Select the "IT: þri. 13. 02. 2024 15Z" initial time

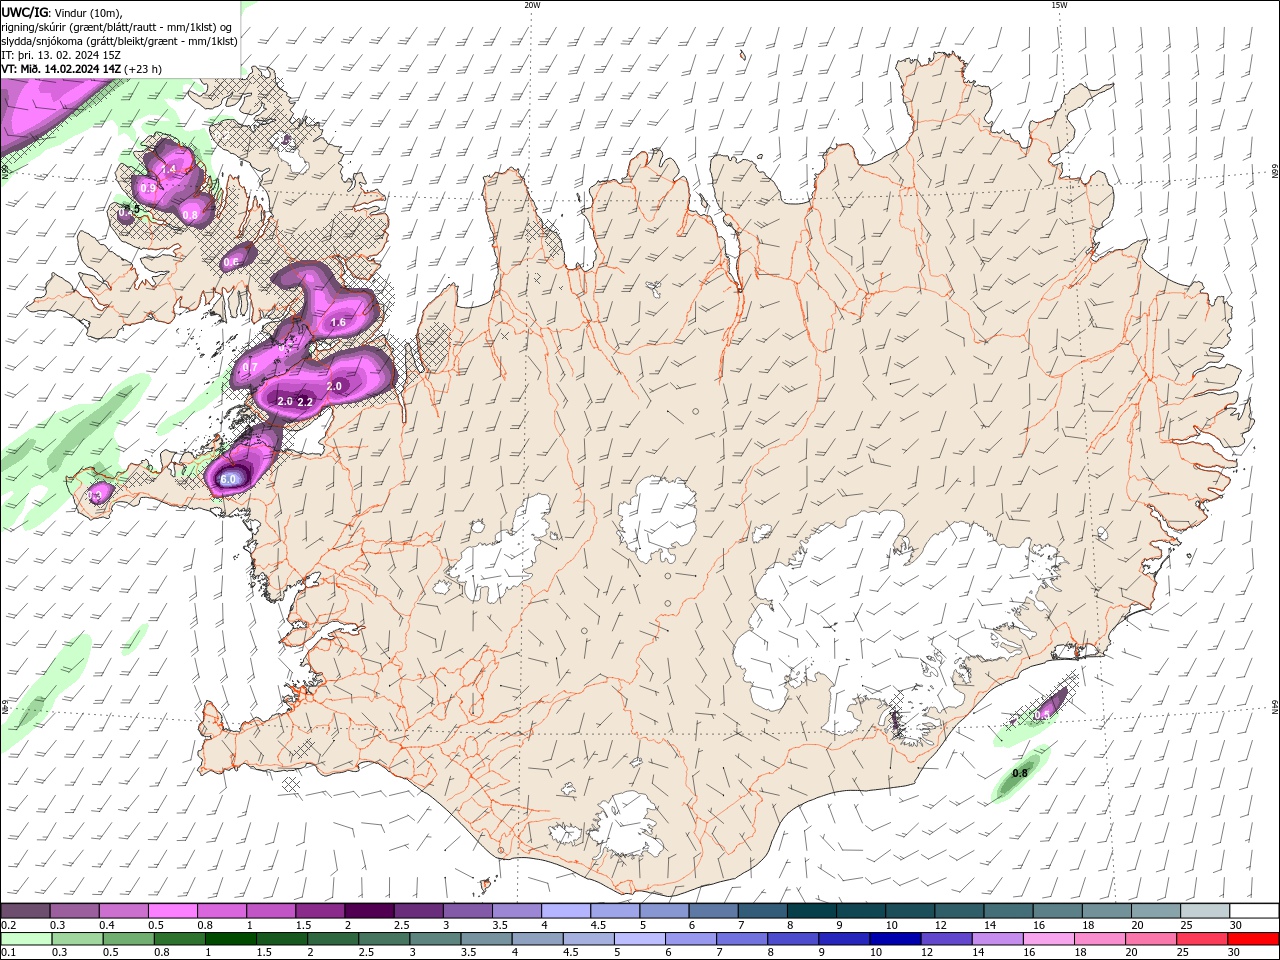[61, 55]
